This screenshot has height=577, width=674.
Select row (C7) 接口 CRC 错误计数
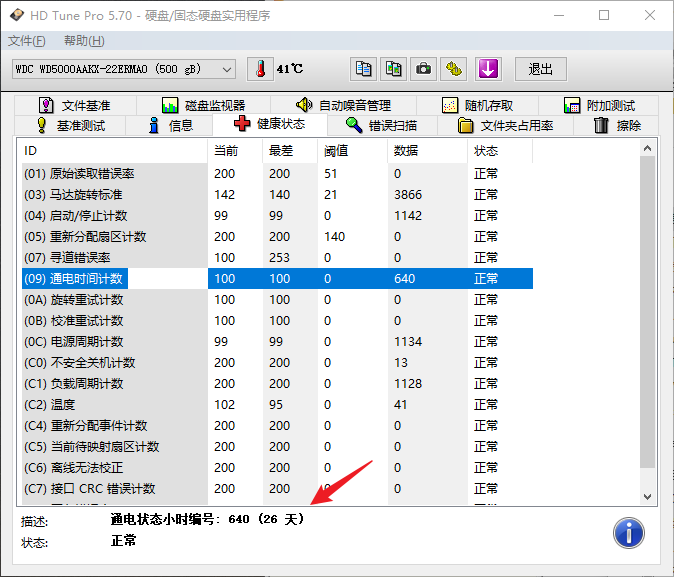(x=277, y=489)
